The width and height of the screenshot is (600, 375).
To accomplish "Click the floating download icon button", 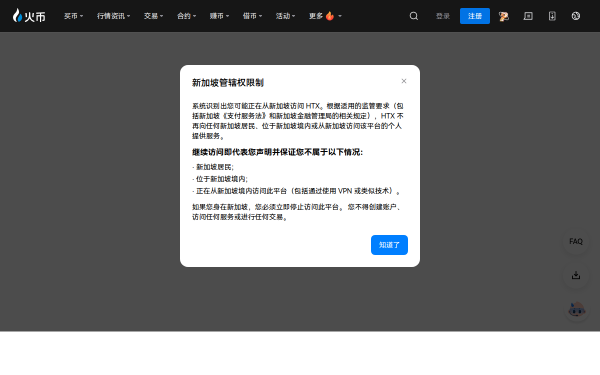I will pos(576,276).
